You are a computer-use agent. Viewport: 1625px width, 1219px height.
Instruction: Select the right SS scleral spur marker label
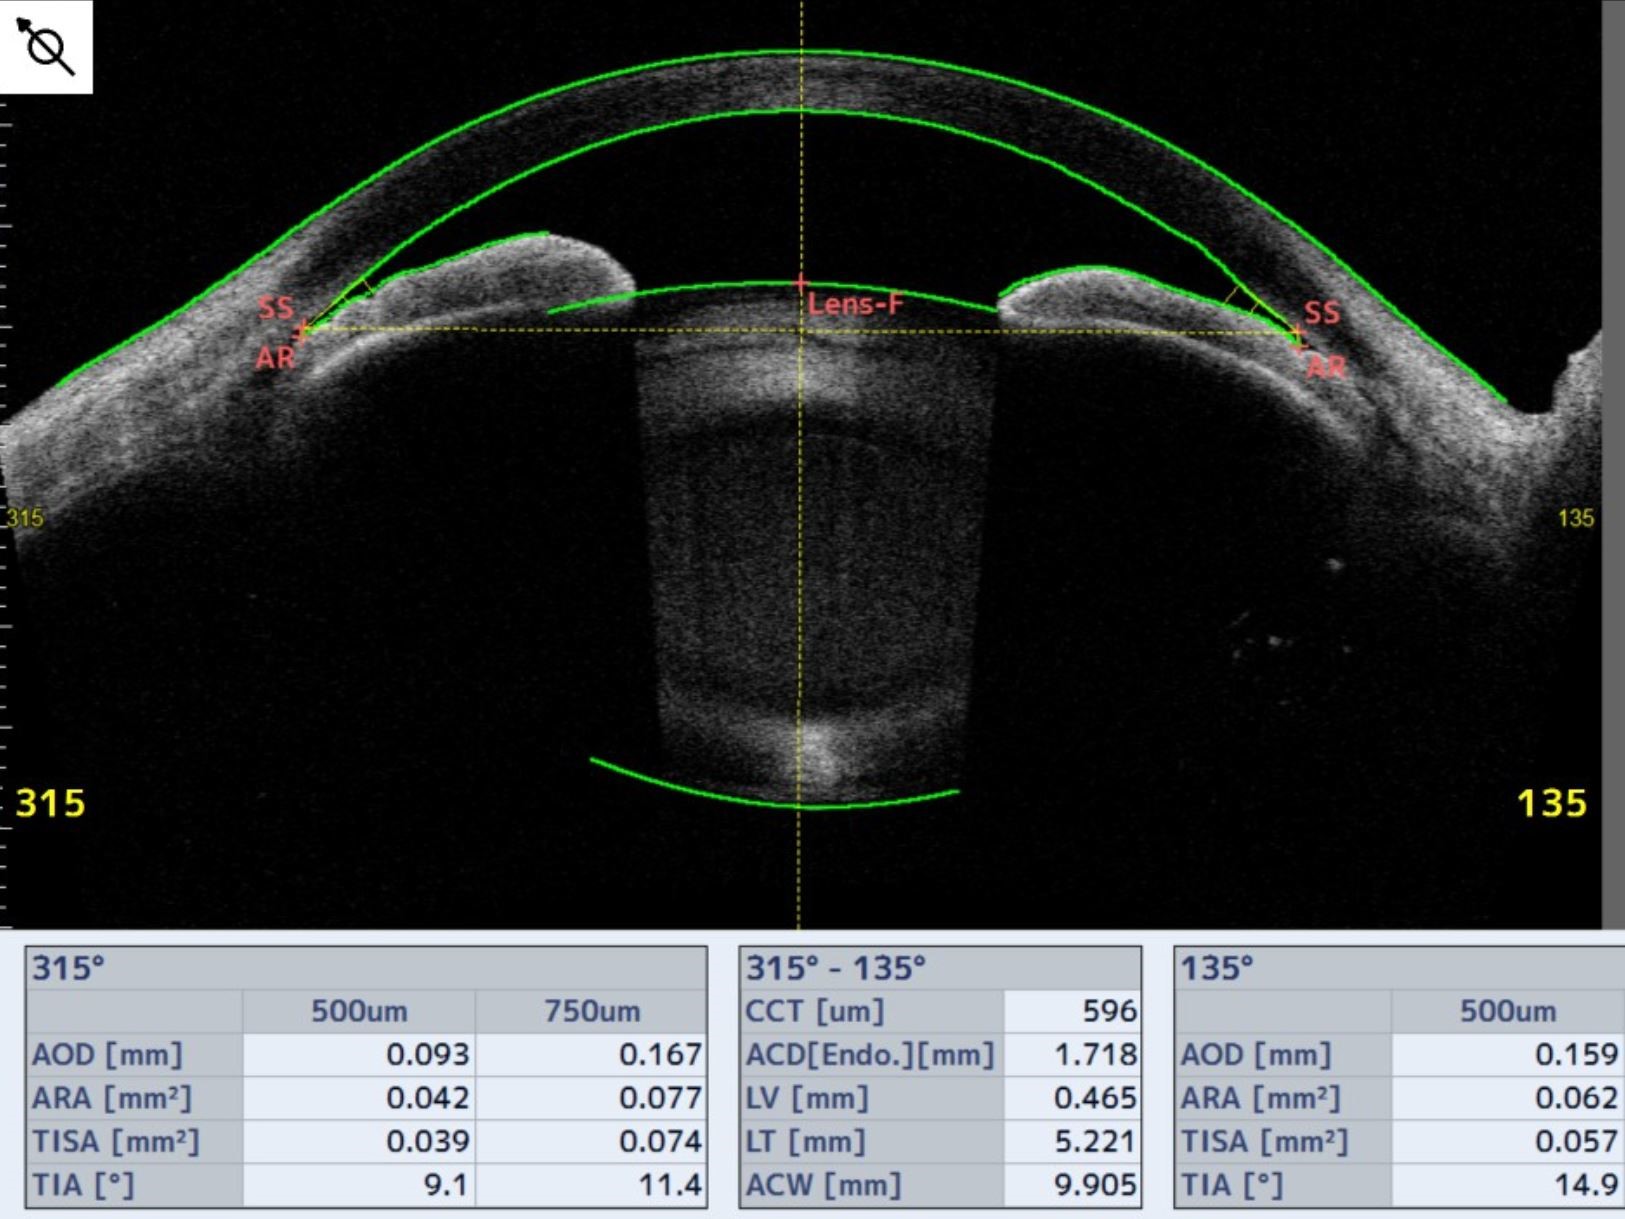click(x=1321, y=312)
